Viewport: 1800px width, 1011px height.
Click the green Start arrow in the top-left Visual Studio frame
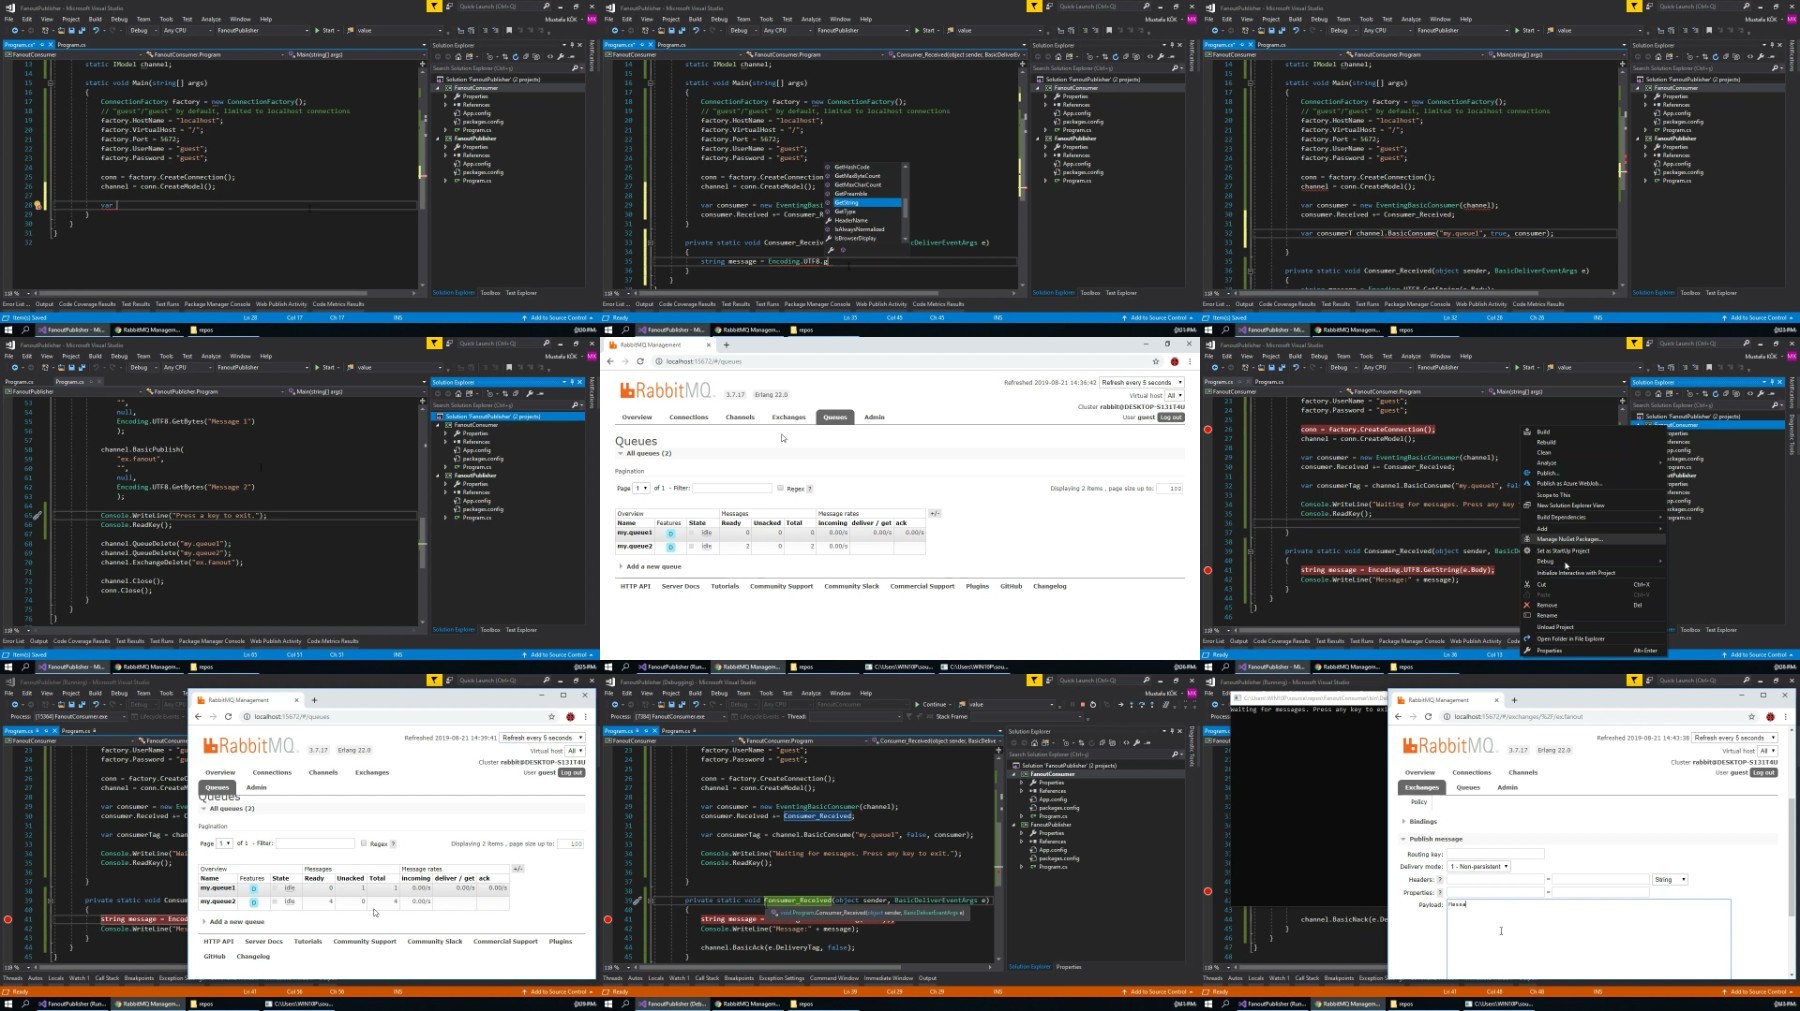317,30
